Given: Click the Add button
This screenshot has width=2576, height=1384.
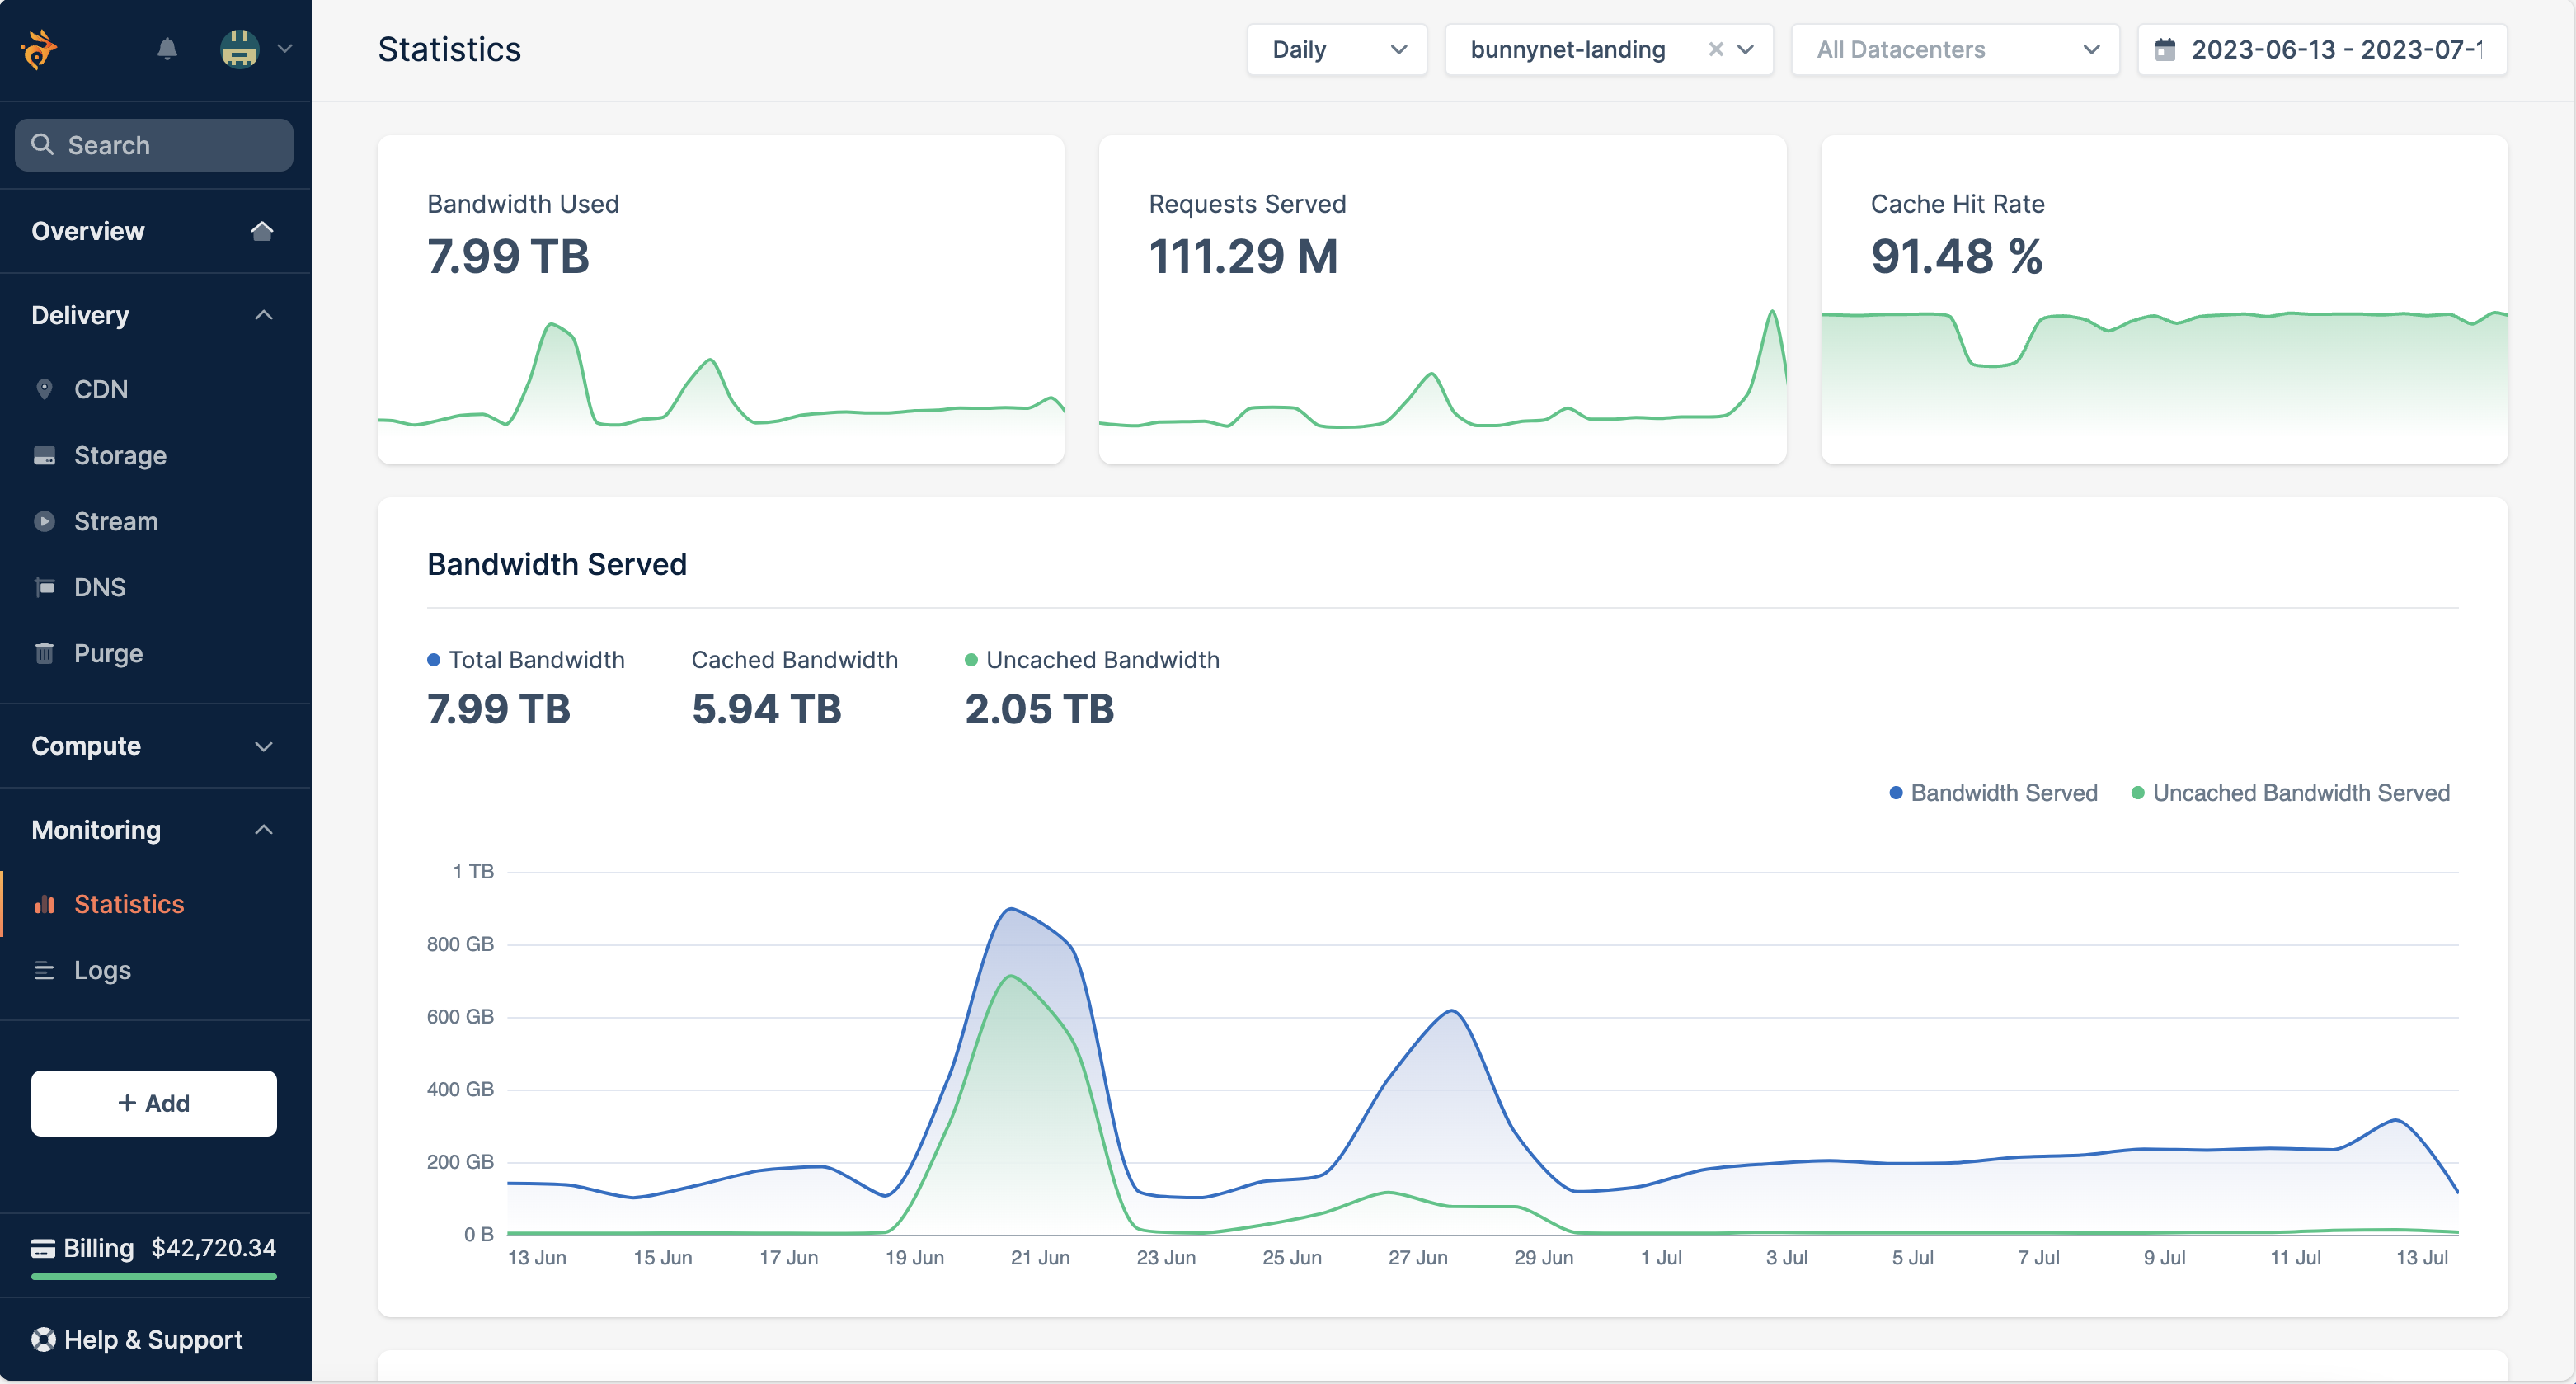Looking at the screenshot, I should pyautogui.click(x=153, y=1103).
